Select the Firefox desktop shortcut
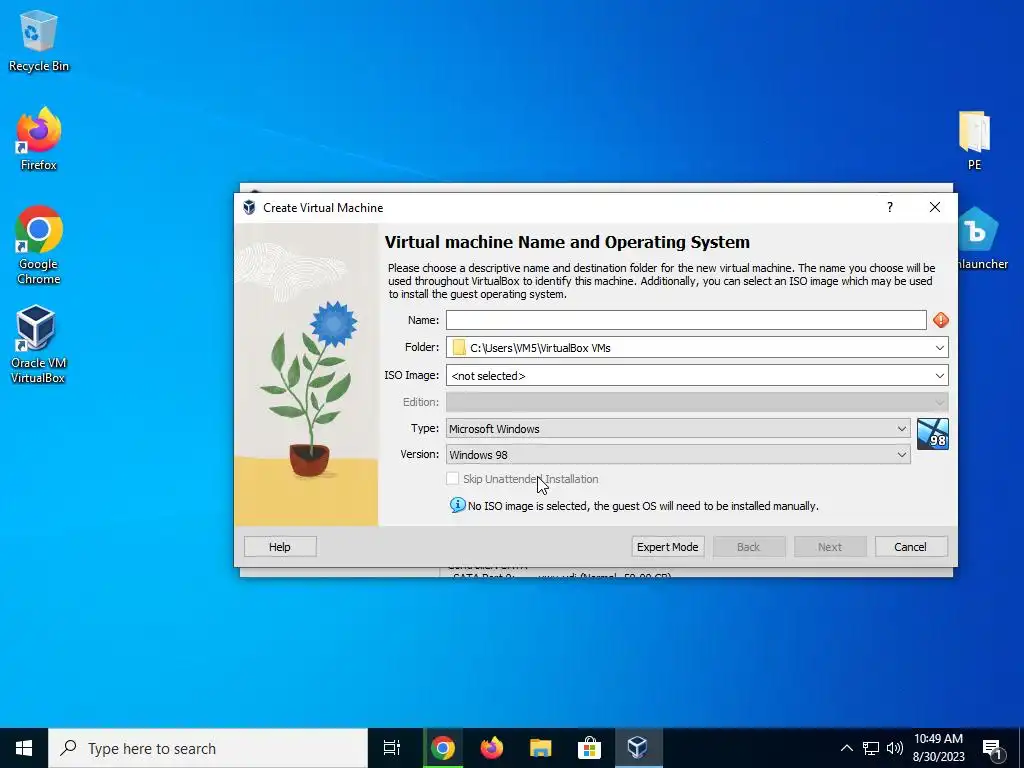1024x768 pixels. coord(39,139)
